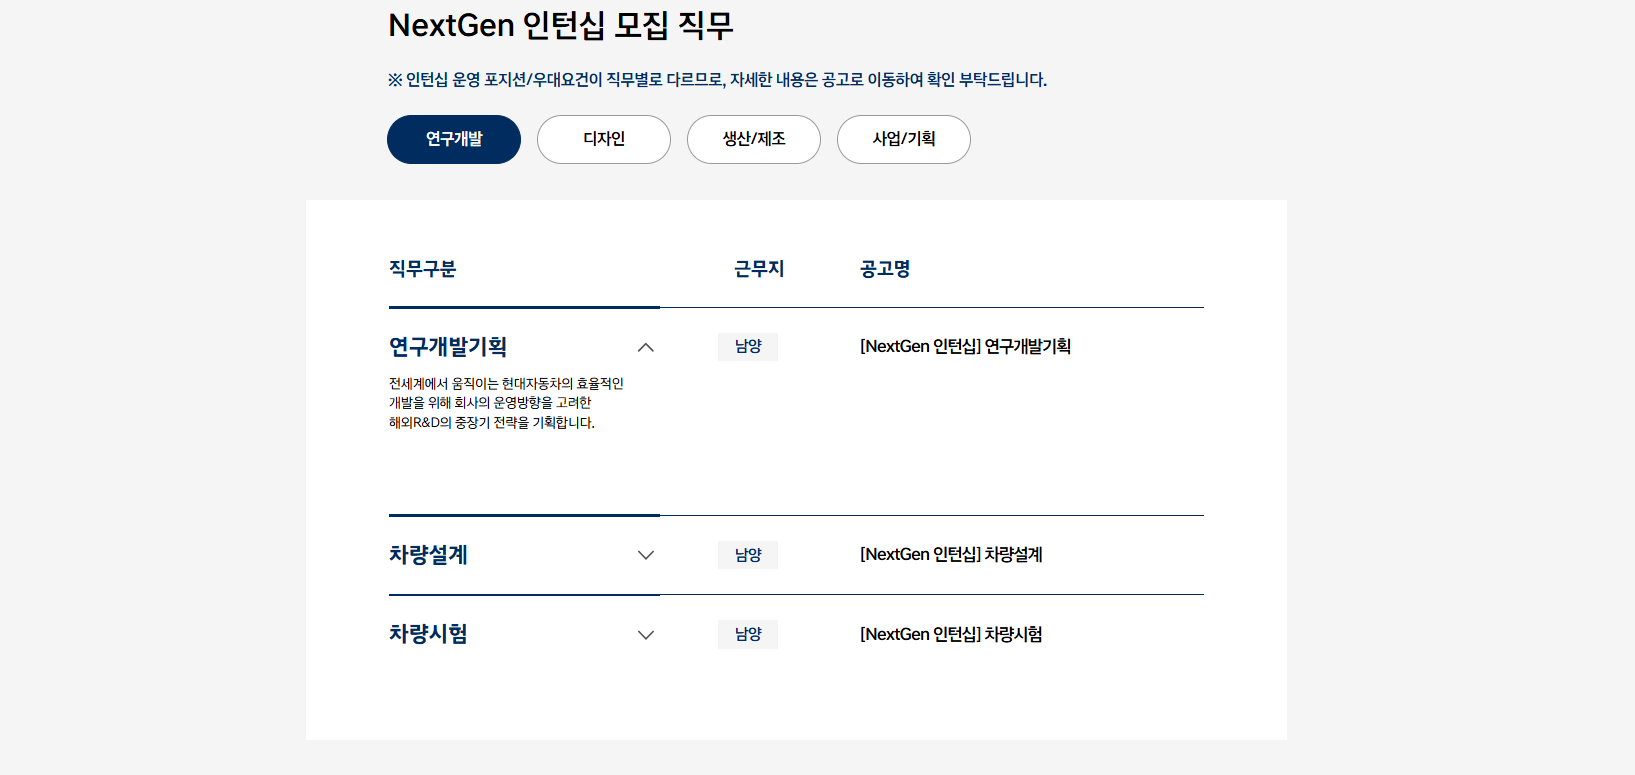Viewport: 1635px width, 775px height.
Task: Click the 근무지 column header
Action: tap(759, 268)
